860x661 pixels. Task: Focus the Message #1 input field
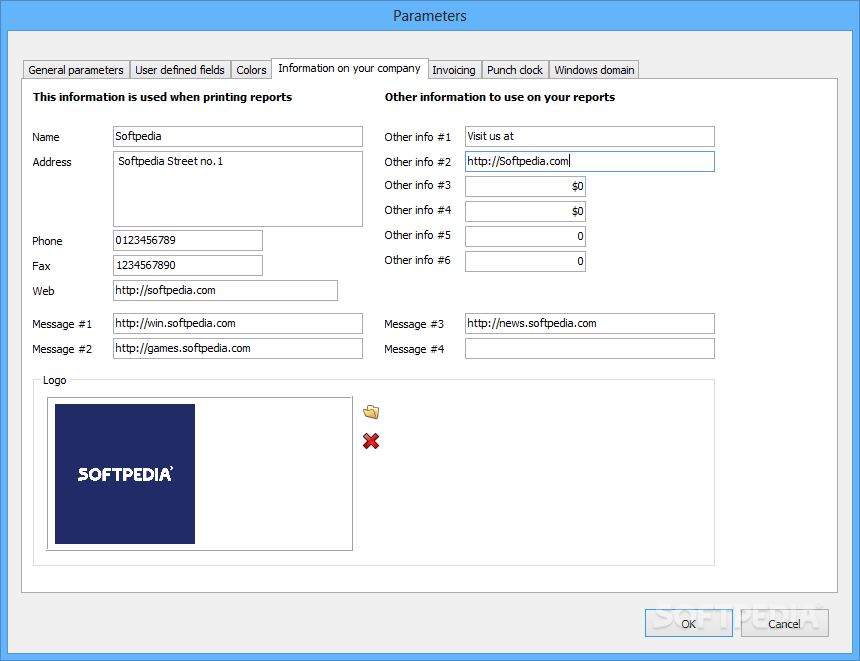[237, 323]
